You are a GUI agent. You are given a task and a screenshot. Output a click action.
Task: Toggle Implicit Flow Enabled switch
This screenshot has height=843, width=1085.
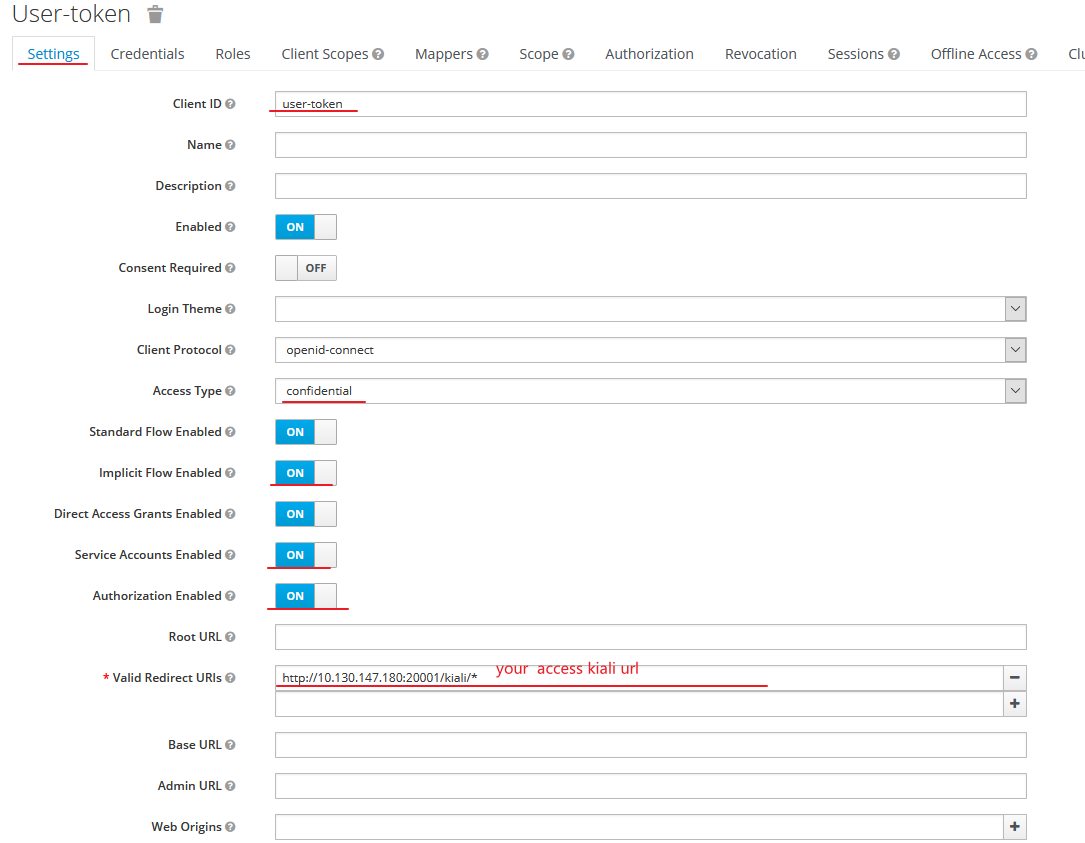(306, 473)
